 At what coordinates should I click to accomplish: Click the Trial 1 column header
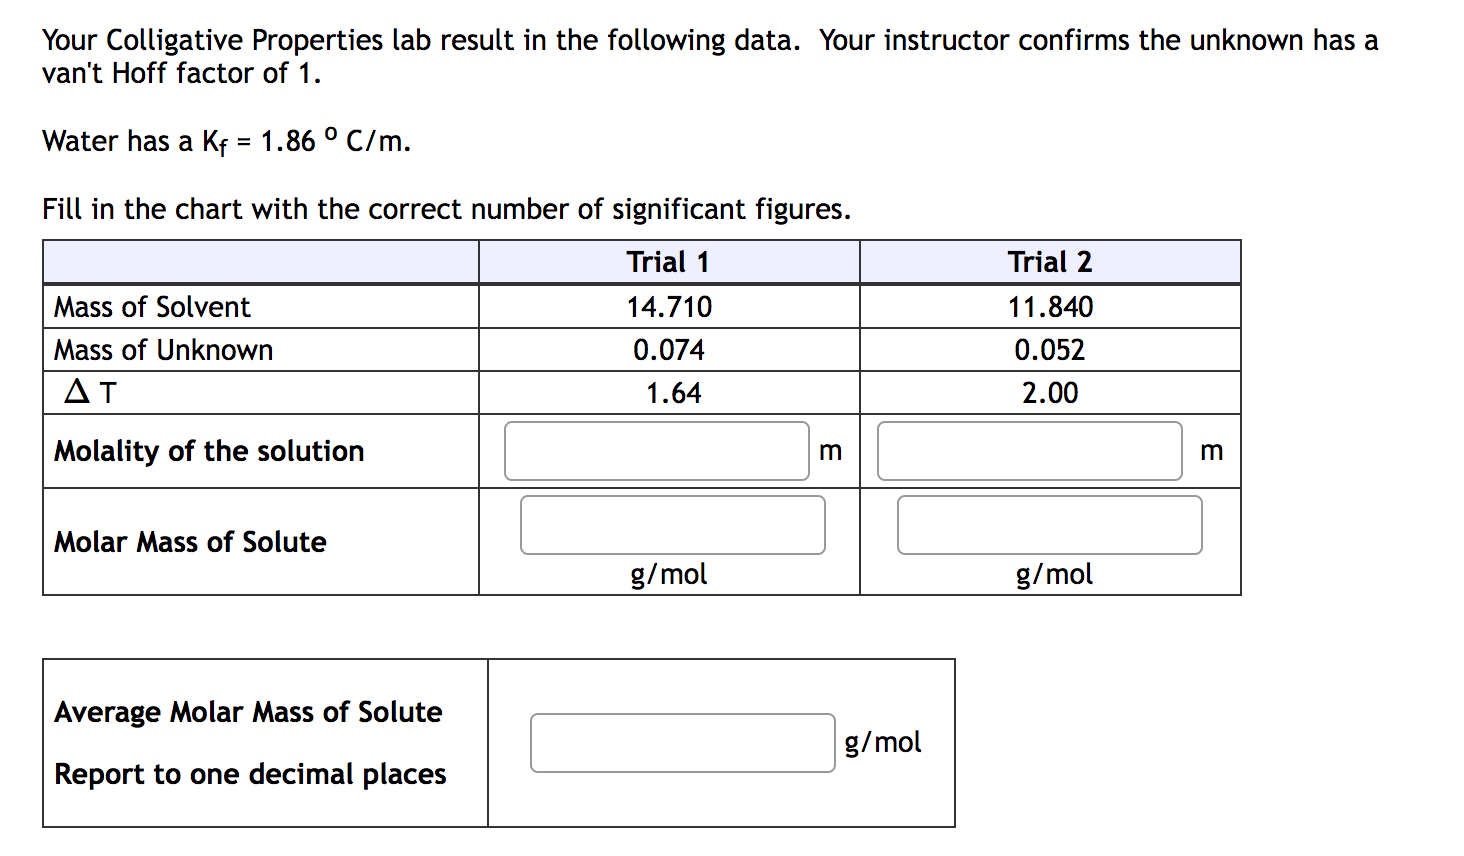click(667, 261)
